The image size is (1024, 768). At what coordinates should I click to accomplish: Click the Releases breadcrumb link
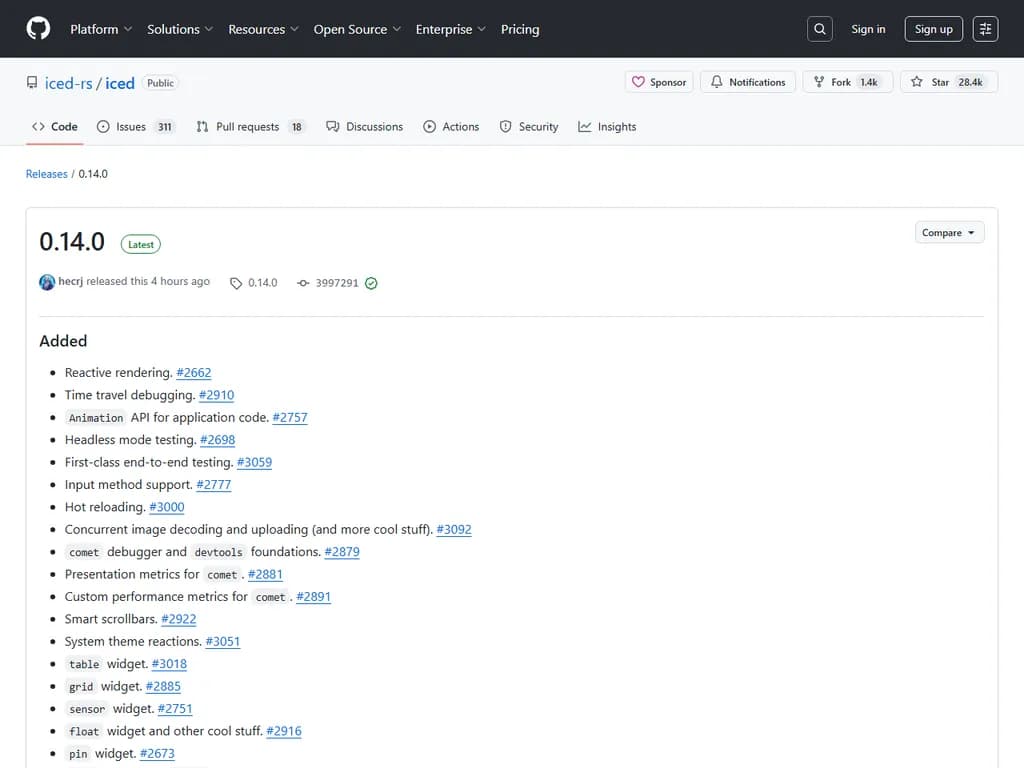click(x=47, y=174)
